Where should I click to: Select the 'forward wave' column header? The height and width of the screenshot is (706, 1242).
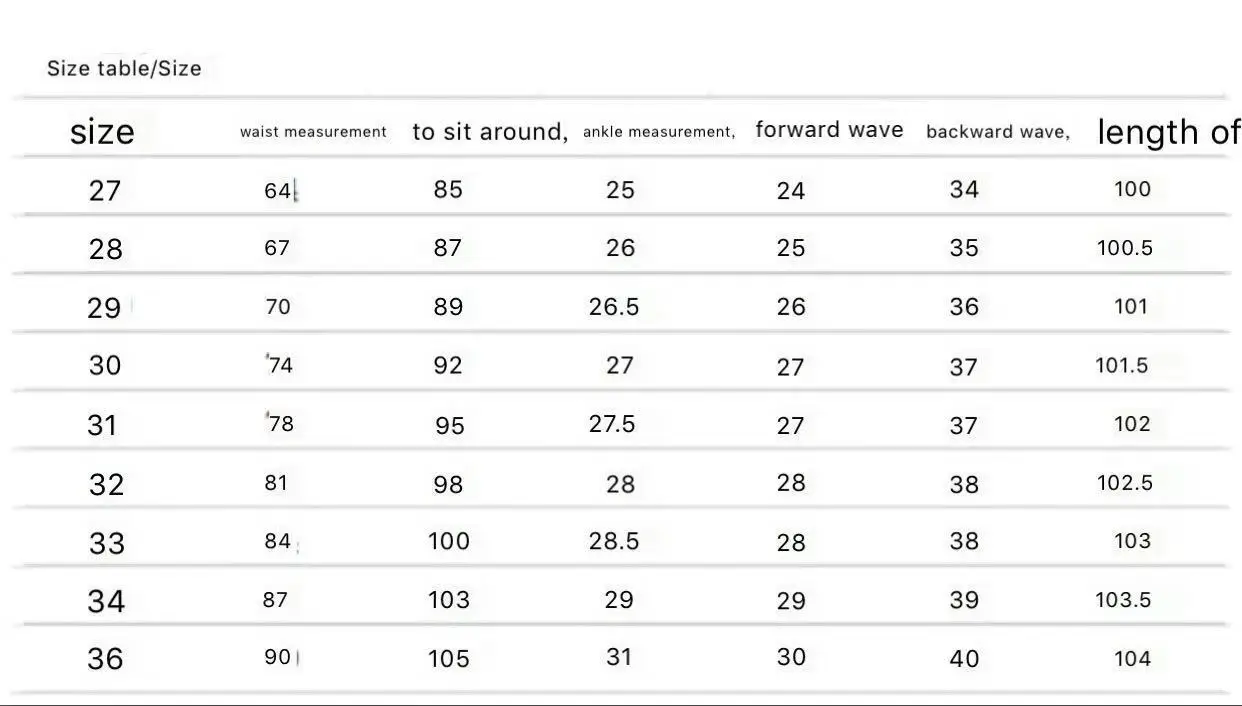point(829,130)
